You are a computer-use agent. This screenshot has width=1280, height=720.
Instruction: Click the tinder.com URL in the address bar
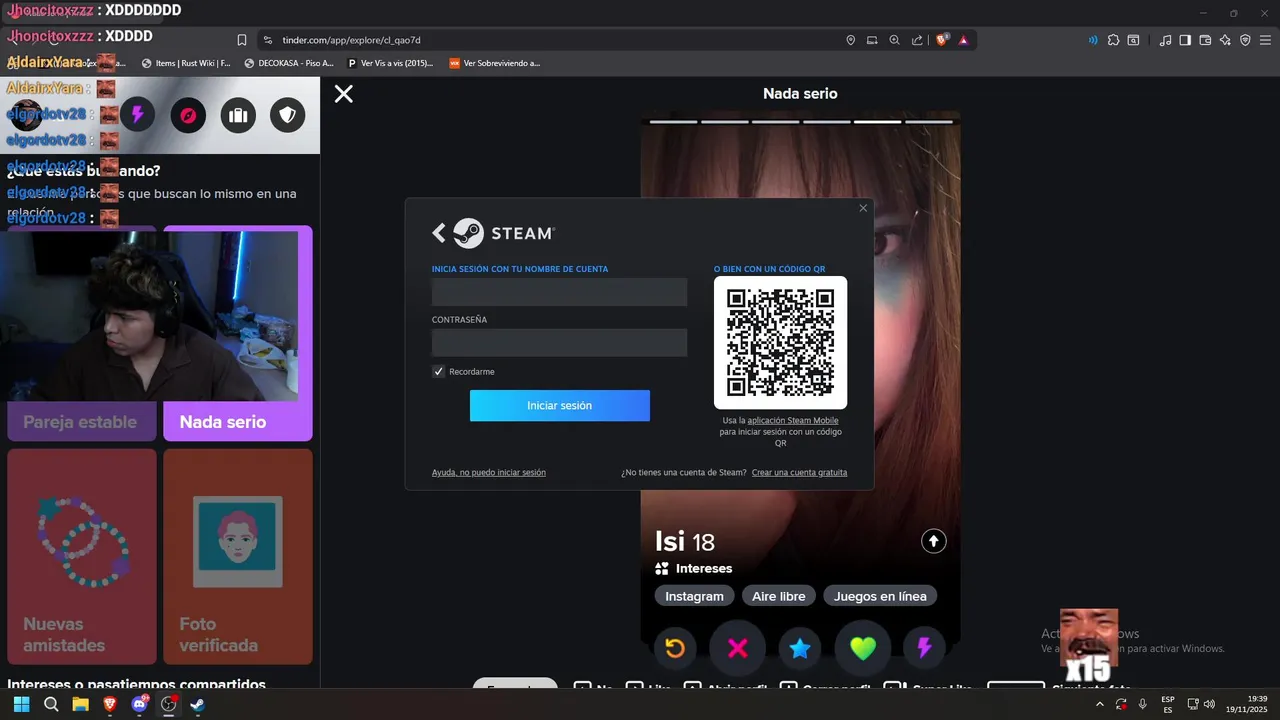coord(351,40)
